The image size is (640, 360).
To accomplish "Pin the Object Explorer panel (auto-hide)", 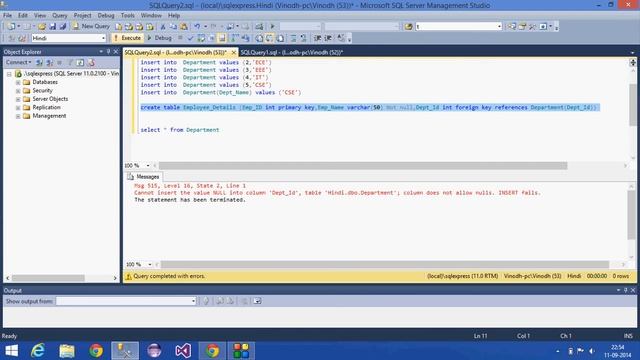I will coord(108,51).
